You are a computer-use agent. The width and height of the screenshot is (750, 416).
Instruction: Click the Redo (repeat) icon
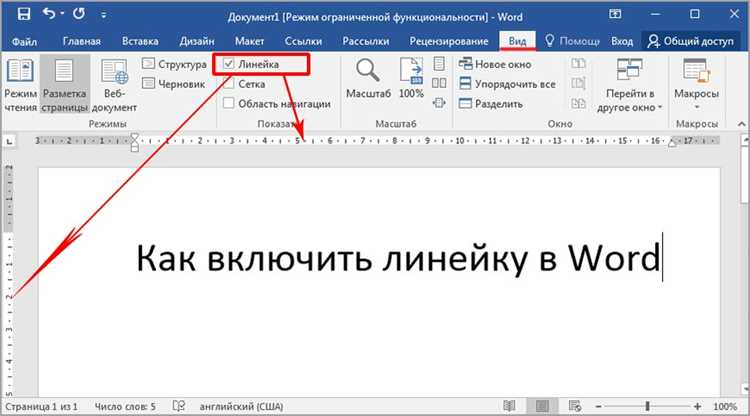pyautogui.click(x=79, y=14)
